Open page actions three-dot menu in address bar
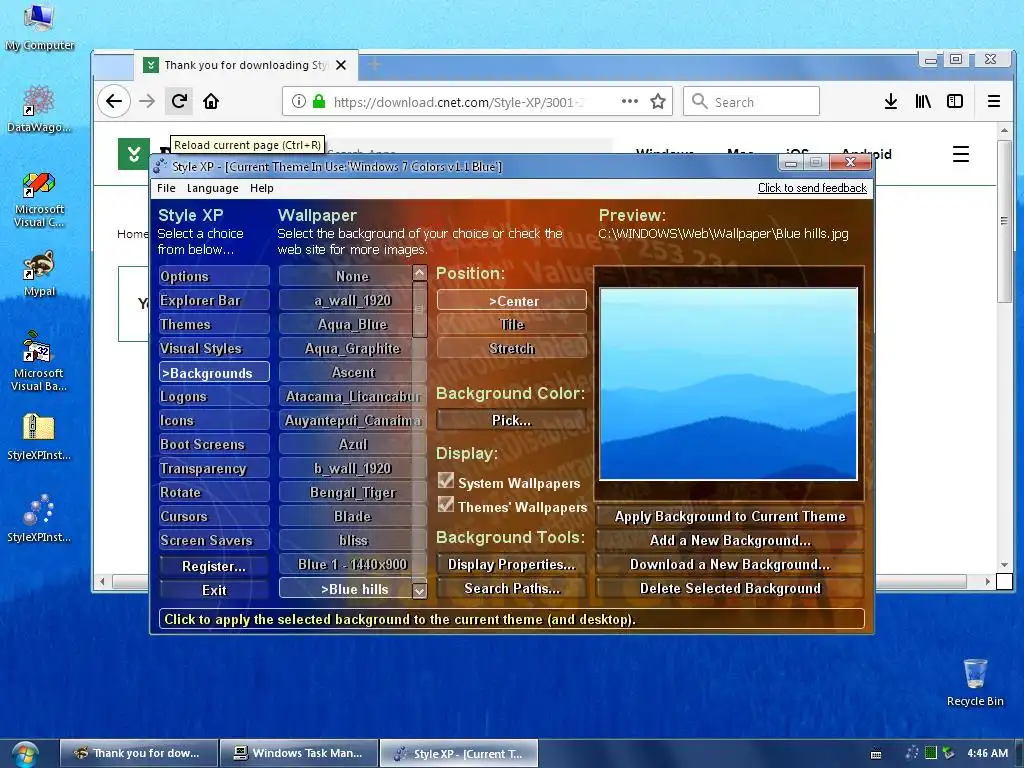This screenshot has height=768, width=1024. coord(630,101)
